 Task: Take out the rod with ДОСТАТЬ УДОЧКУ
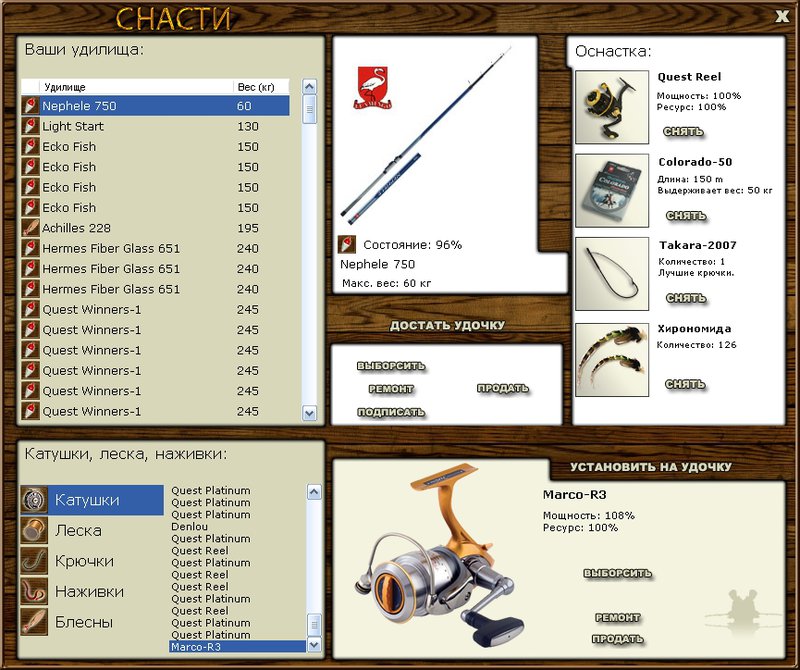point(447,326)
